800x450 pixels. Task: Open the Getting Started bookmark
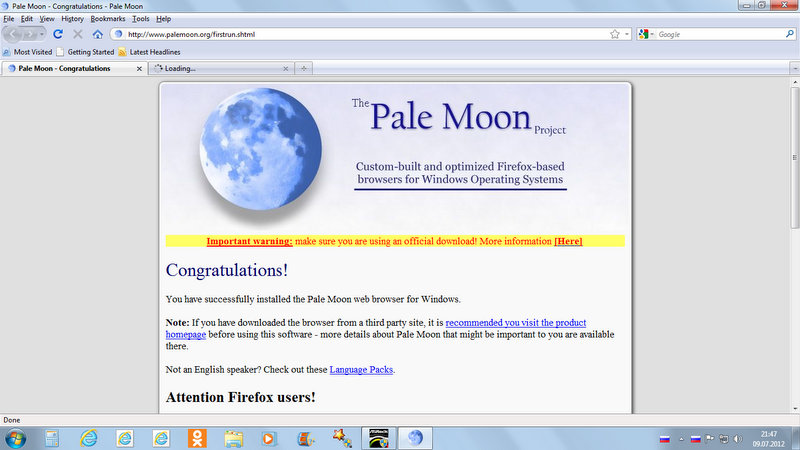click(x=85, y=52)
